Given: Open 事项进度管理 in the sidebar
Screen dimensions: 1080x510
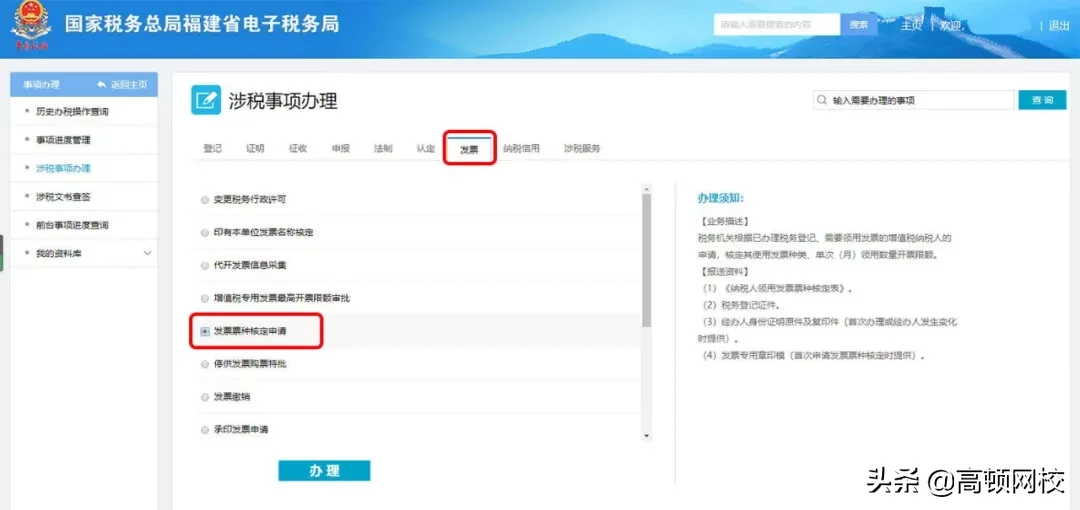Looking at the screenshot, I should [x=63, y=140].
